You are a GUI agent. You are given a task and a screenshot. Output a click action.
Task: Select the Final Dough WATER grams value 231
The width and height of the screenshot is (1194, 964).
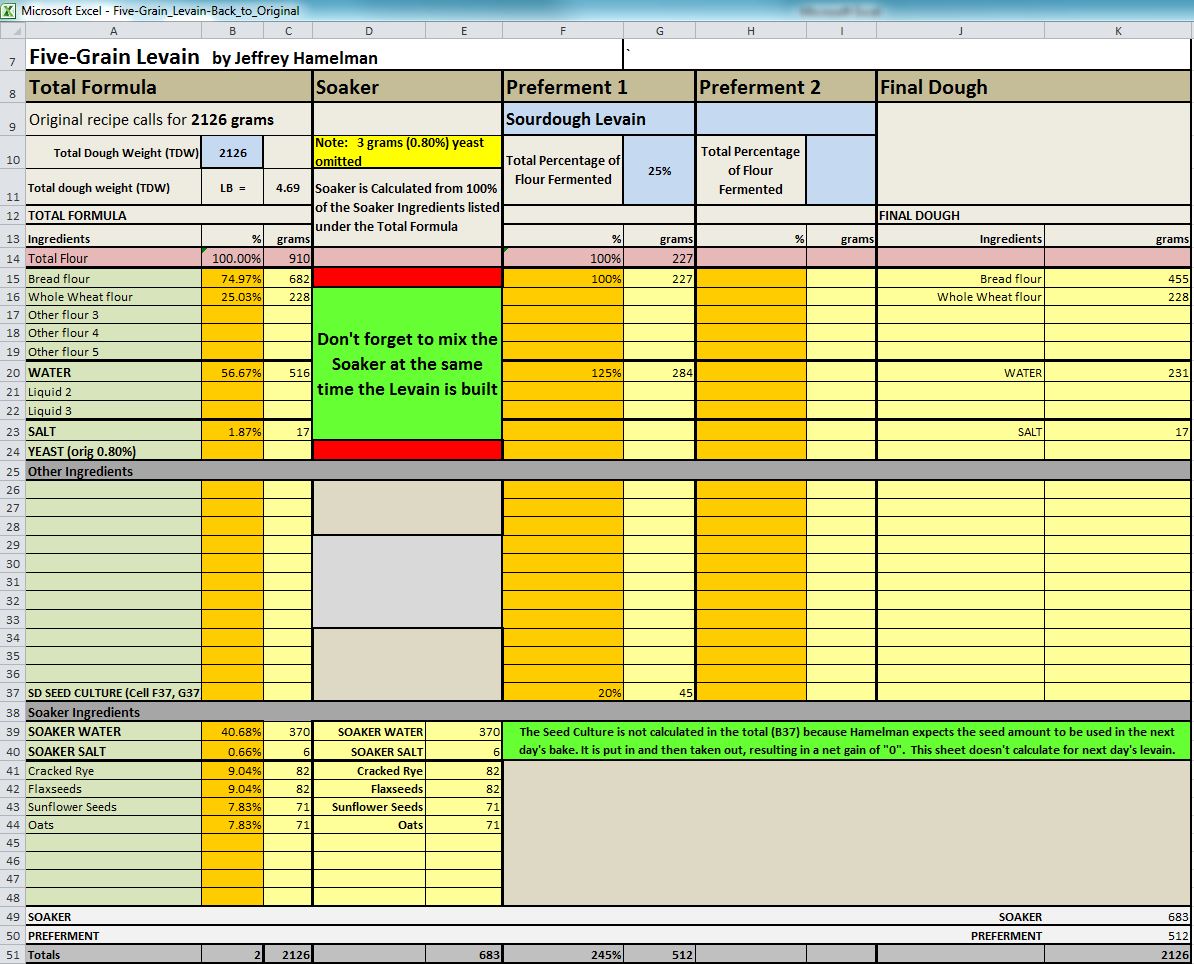tap(1118, 372)
